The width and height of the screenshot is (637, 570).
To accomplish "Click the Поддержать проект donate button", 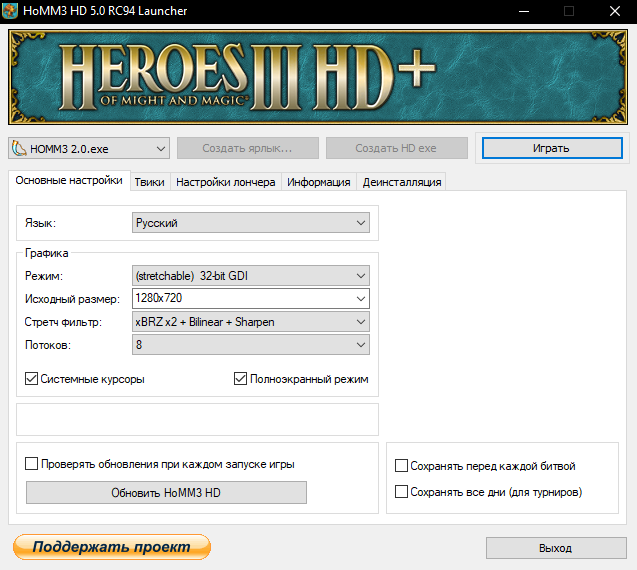I will pyautogui.click(x=112, y=547).
